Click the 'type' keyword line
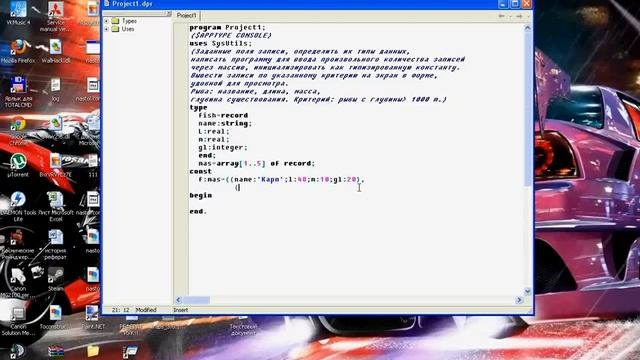The height and width of the screenshot is (360, 640). (198, 107)
